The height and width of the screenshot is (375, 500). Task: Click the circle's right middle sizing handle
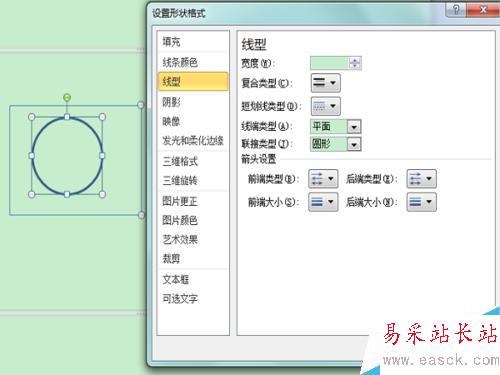pos(102,155)
